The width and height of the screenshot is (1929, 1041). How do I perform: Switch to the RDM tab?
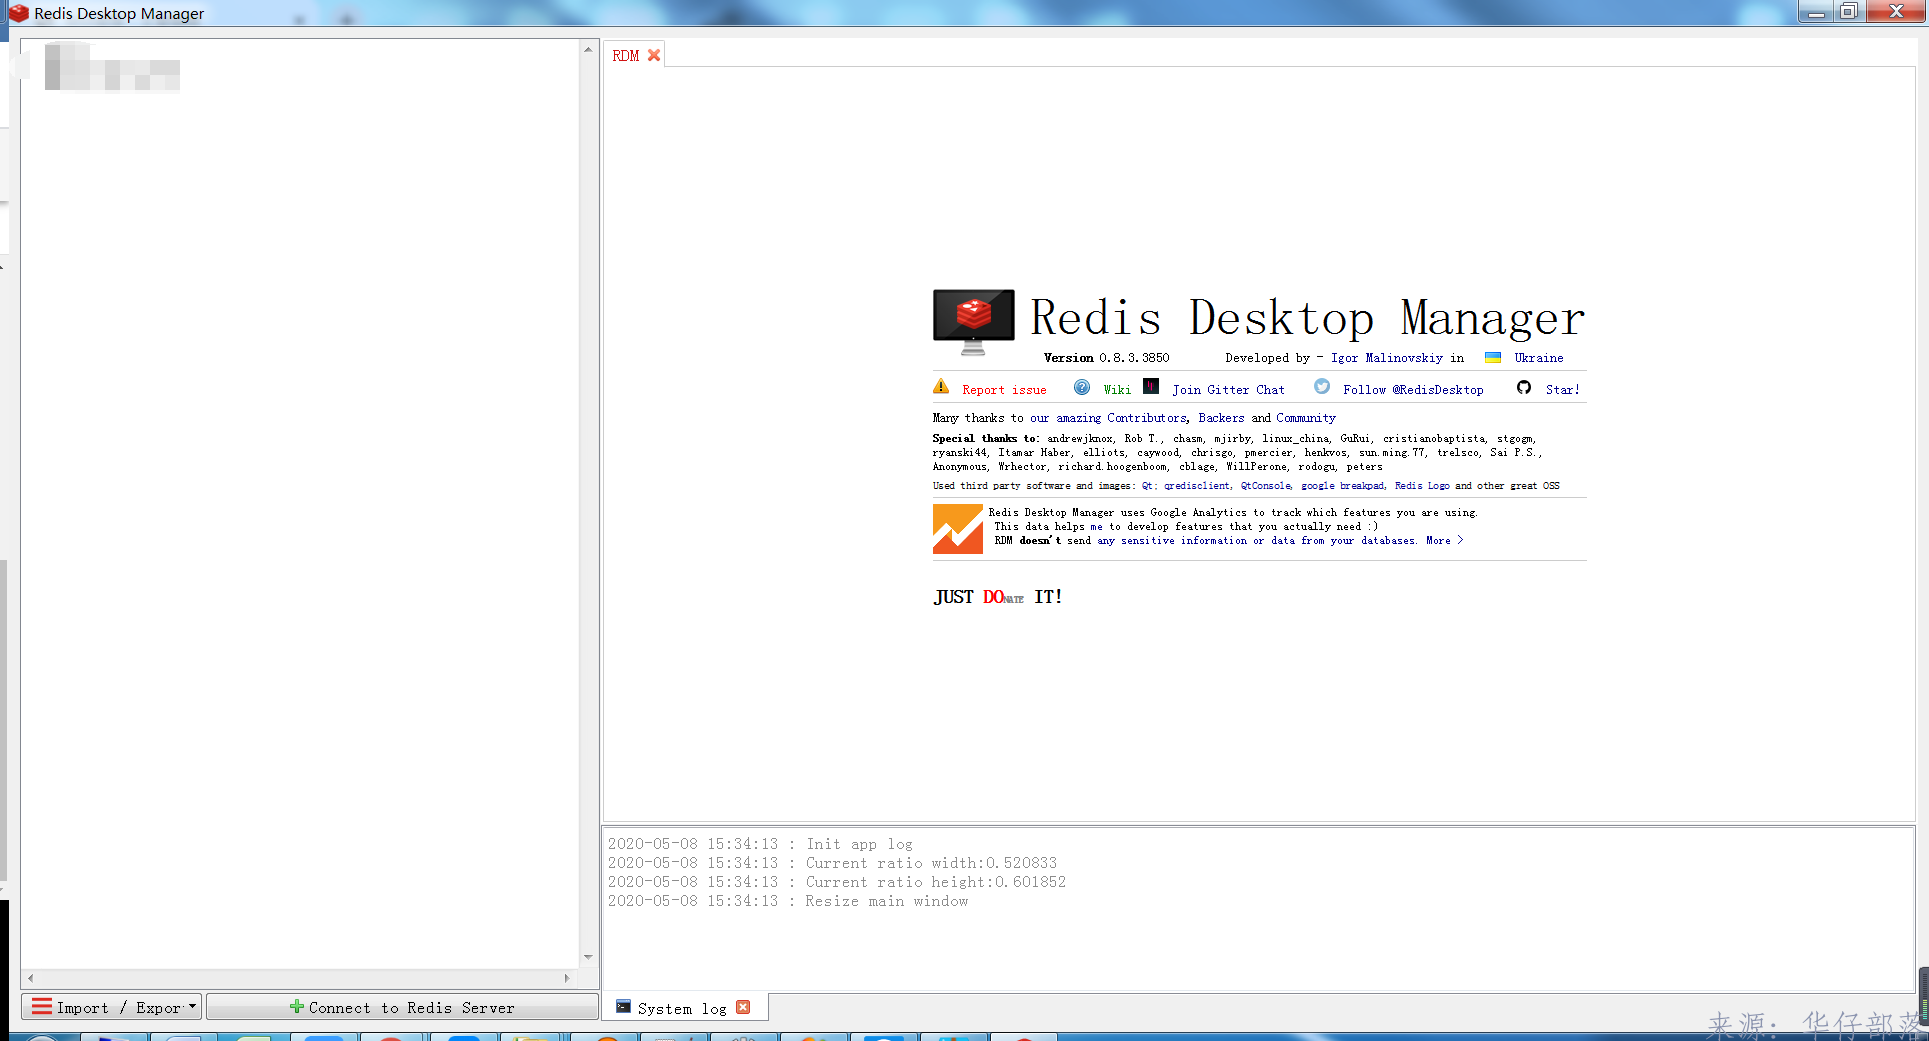pos(625,56)
